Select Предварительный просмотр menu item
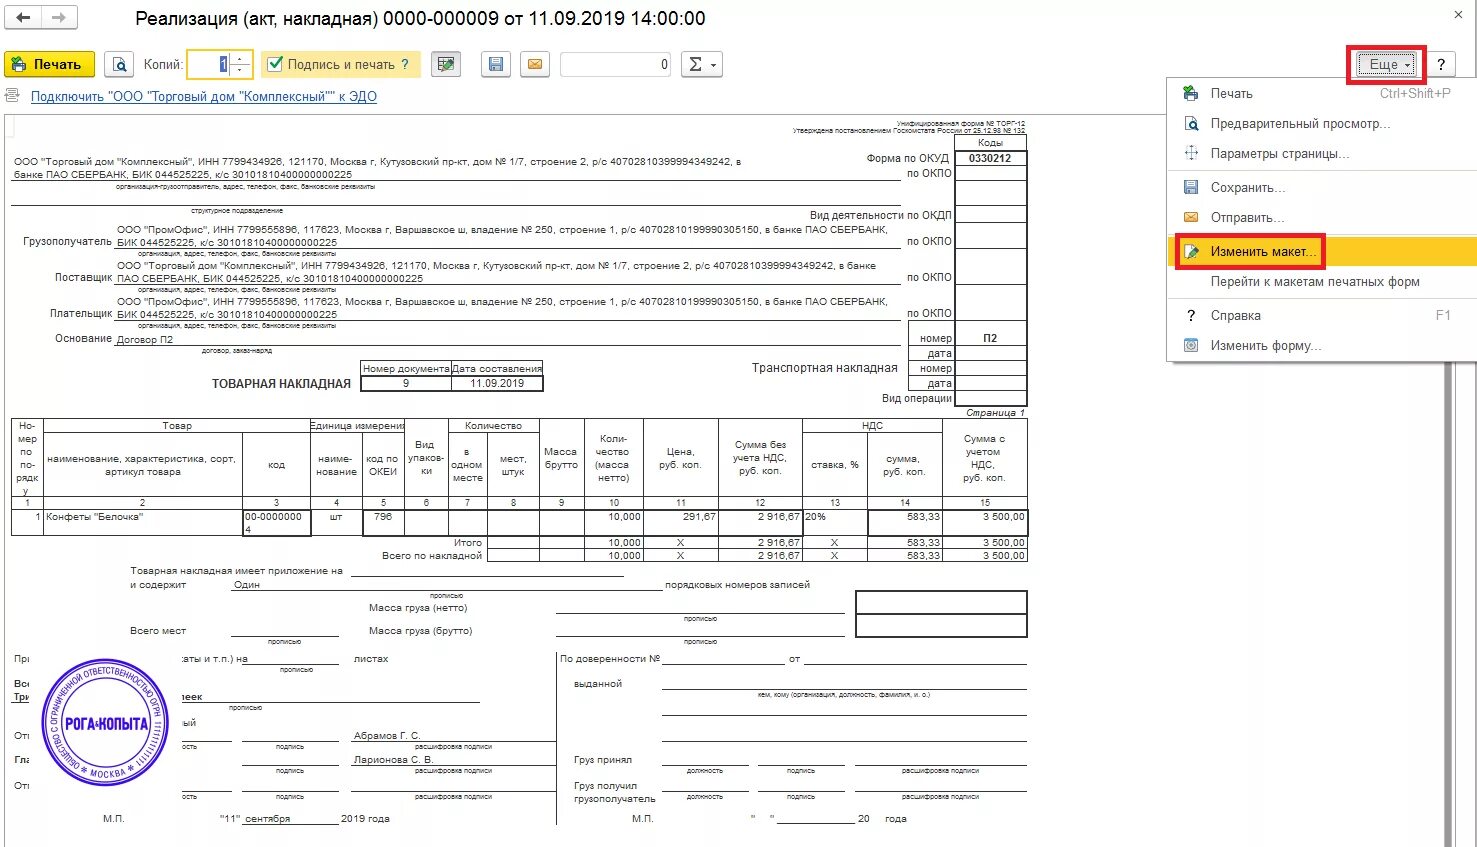This screenshot has width=1477, height=847. [x=1320, y=123]
